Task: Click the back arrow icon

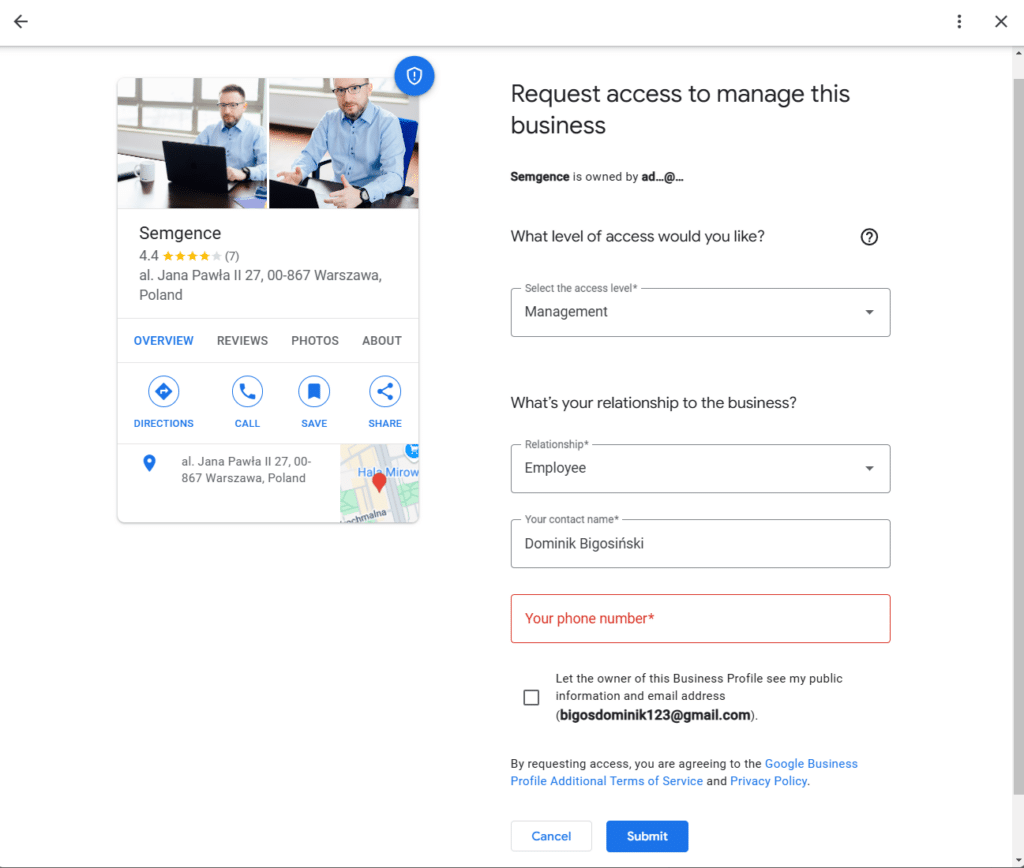Action: [x=21, y=22]
